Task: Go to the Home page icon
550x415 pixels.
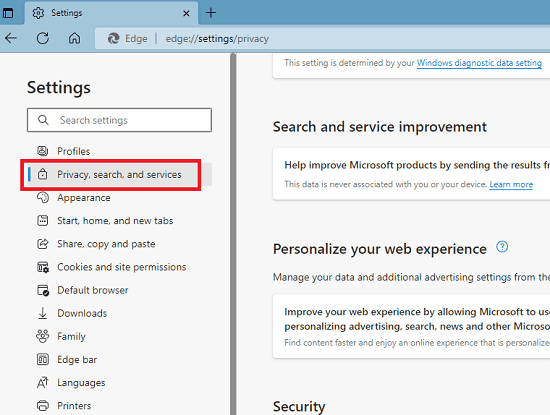Action: click(74, 38)
